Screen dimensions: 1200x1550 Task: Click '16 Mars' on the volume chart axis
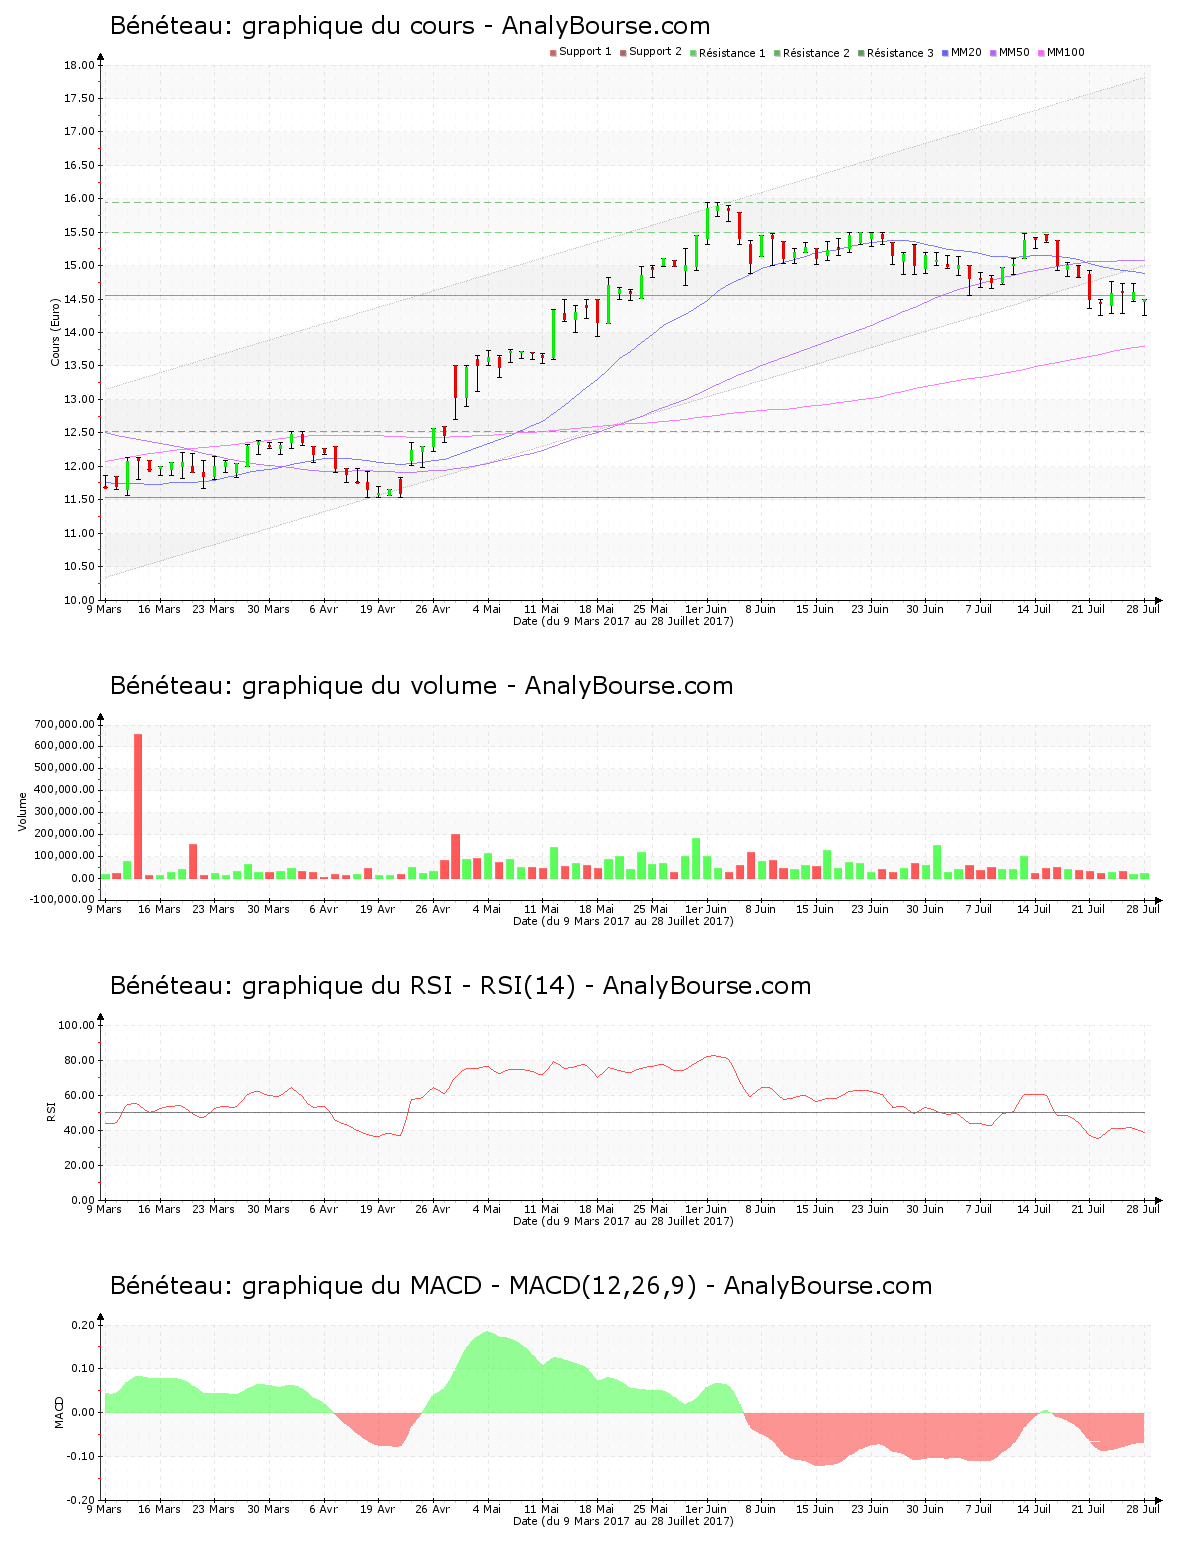159,909
